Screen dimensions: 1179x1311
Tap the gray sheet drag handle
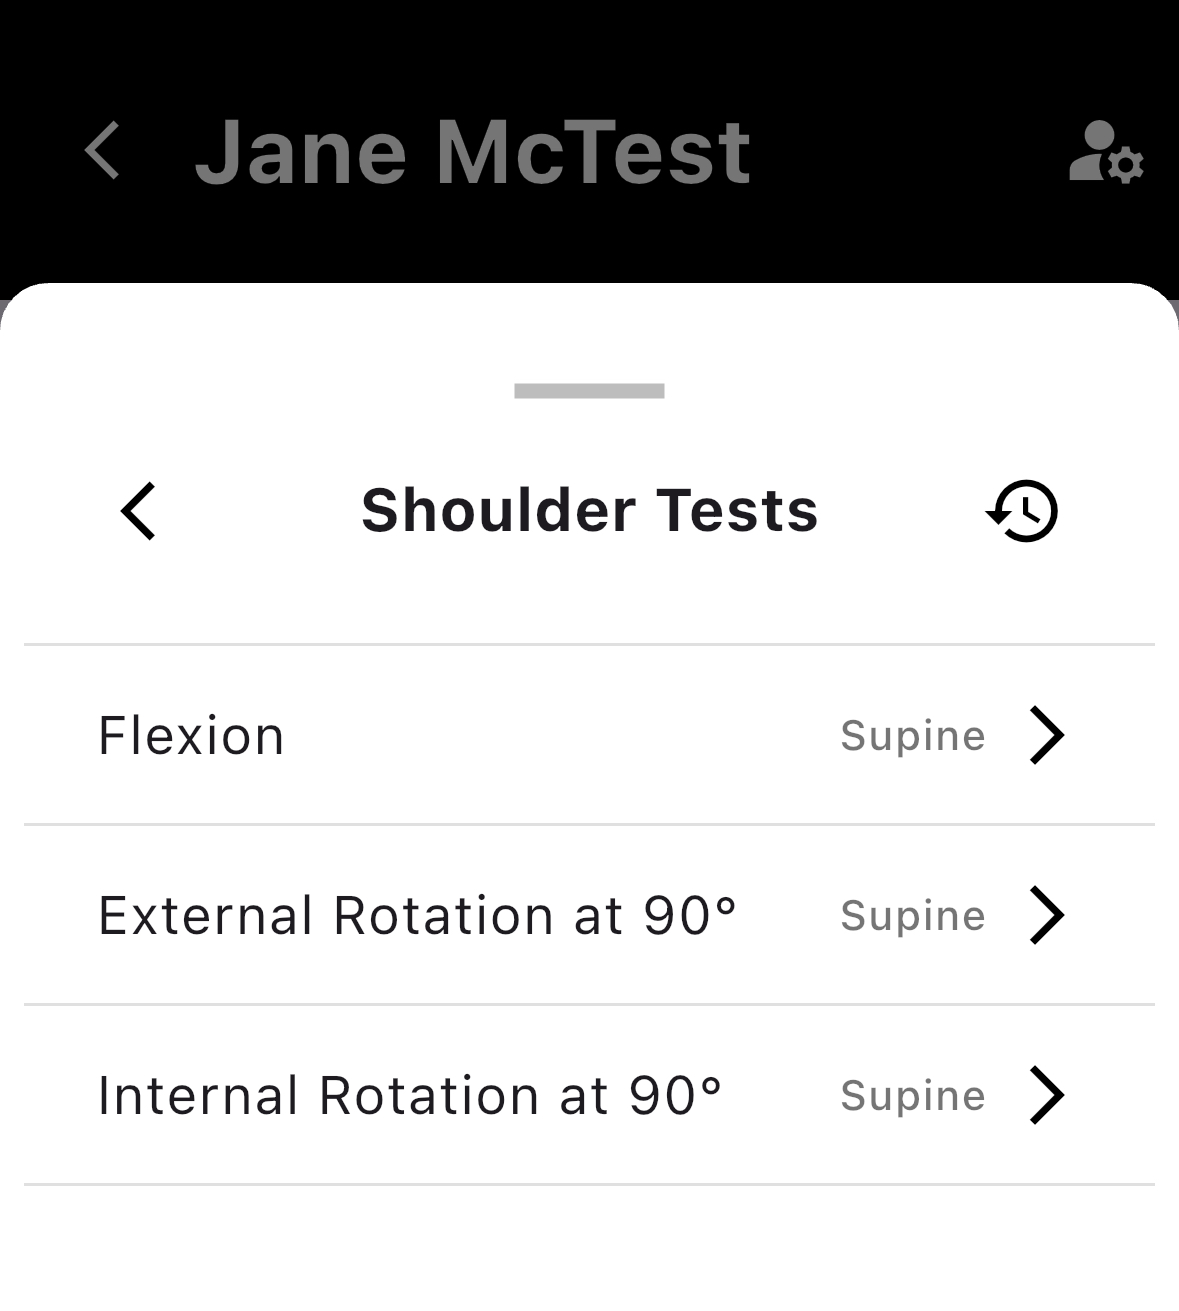pyautogui.click(x=589, y=391)
